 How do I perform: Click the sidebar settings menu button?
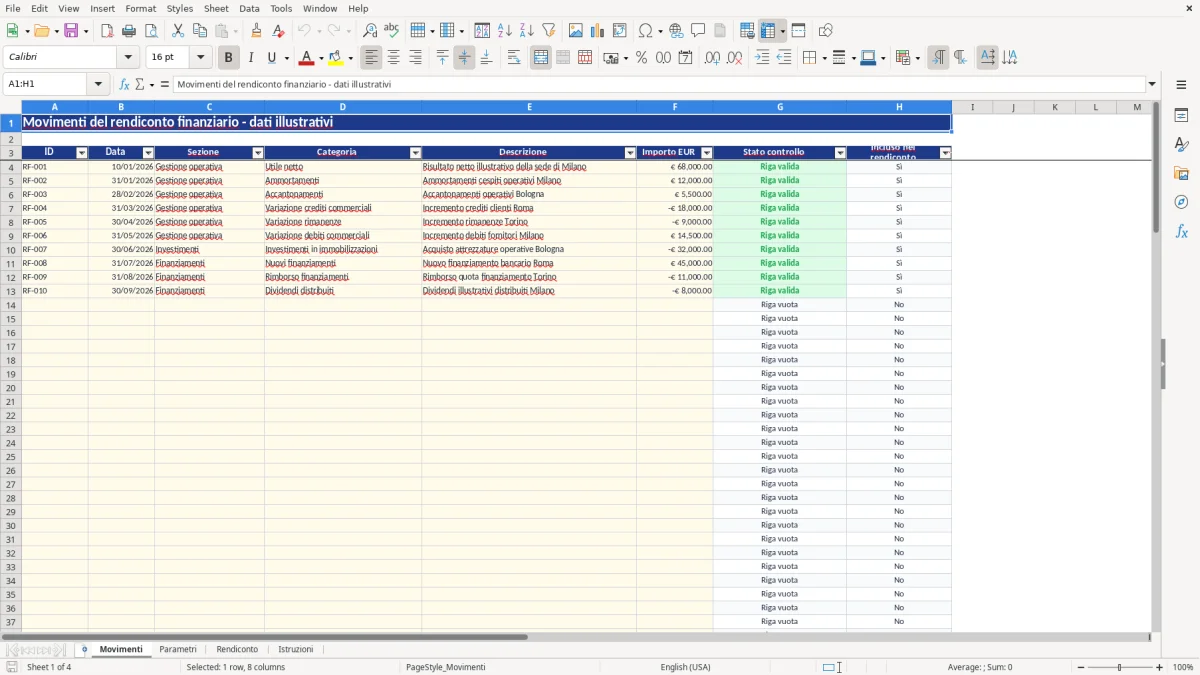[1181, 84]
